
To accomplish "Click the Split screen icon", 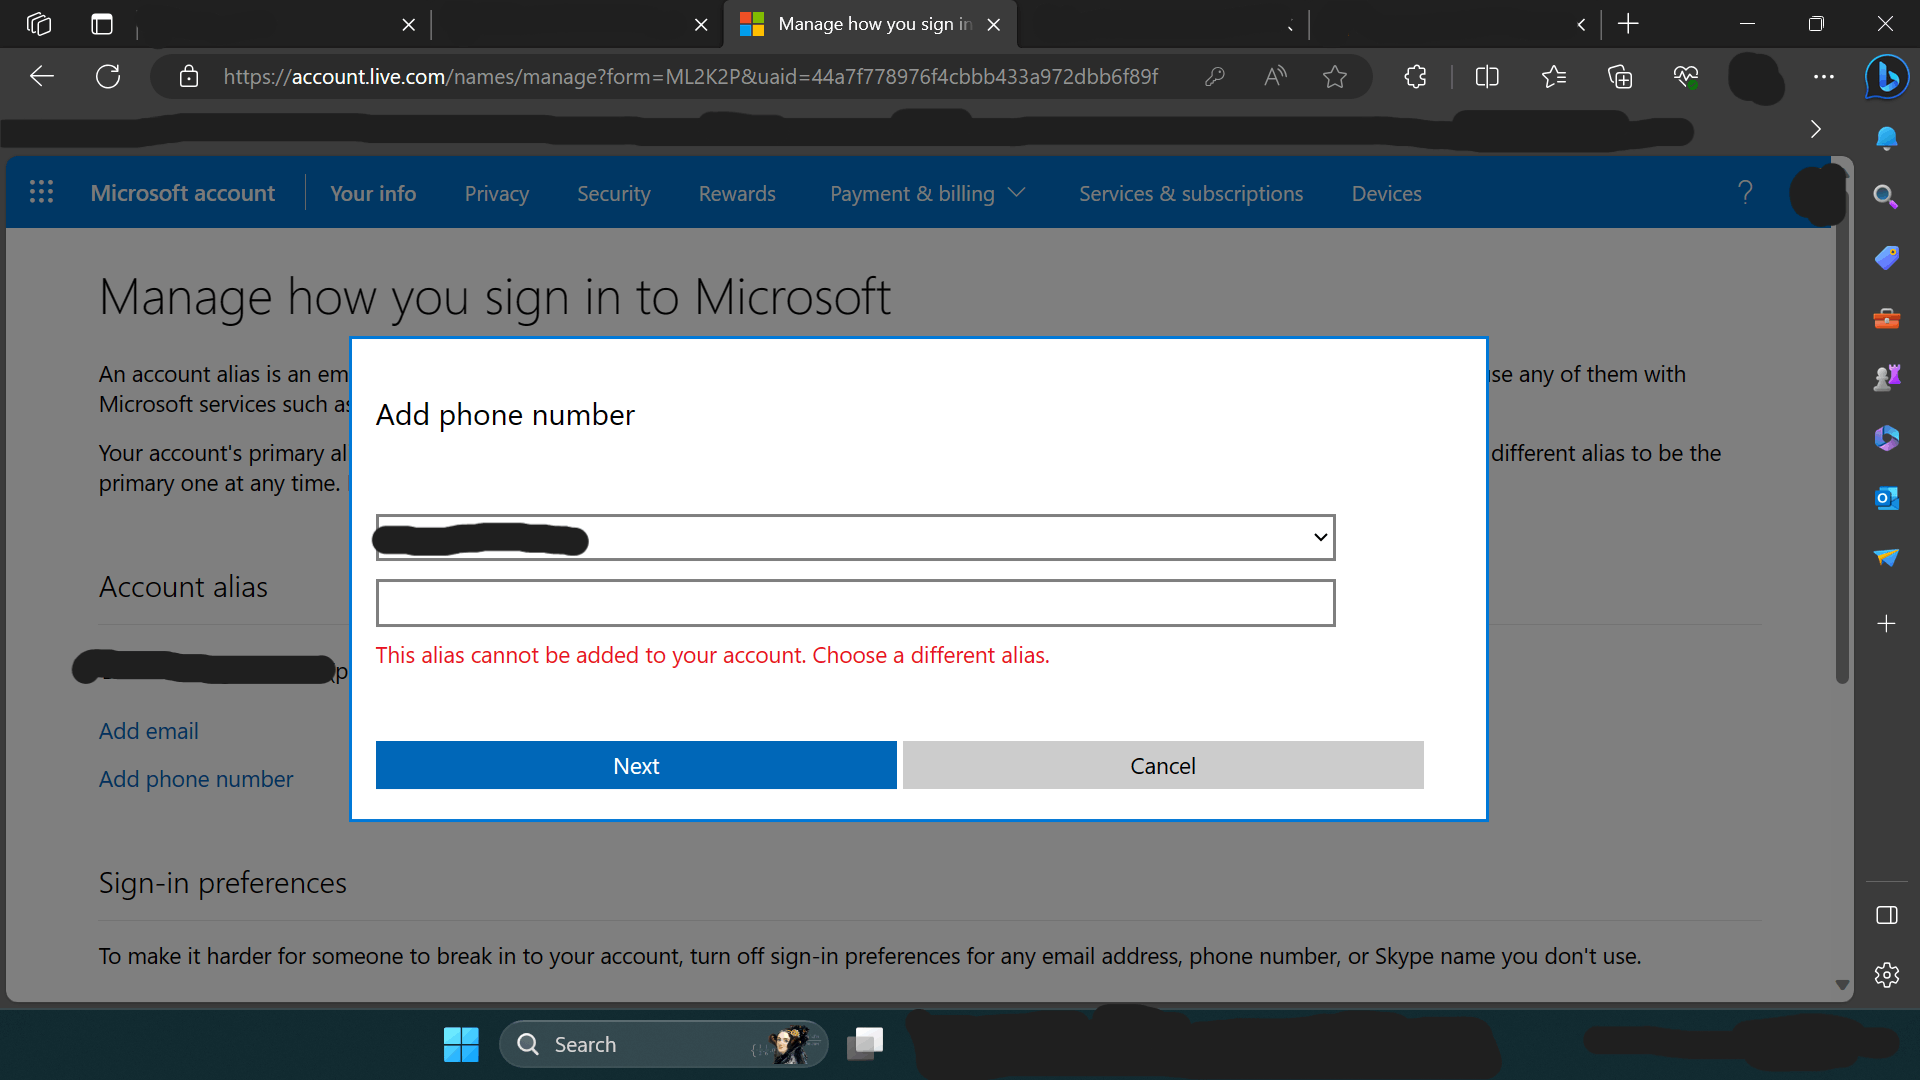I will point(1487,77).
